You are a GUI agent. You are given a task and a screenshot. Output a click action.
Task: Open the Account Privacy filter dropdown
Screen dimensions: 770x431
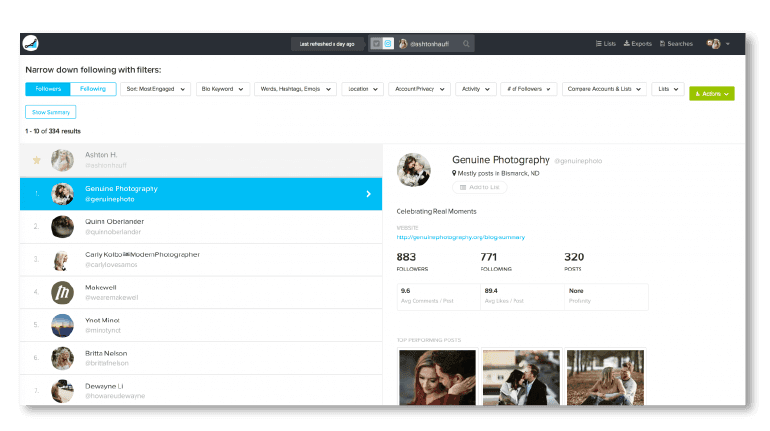click(x=418, y=90)
